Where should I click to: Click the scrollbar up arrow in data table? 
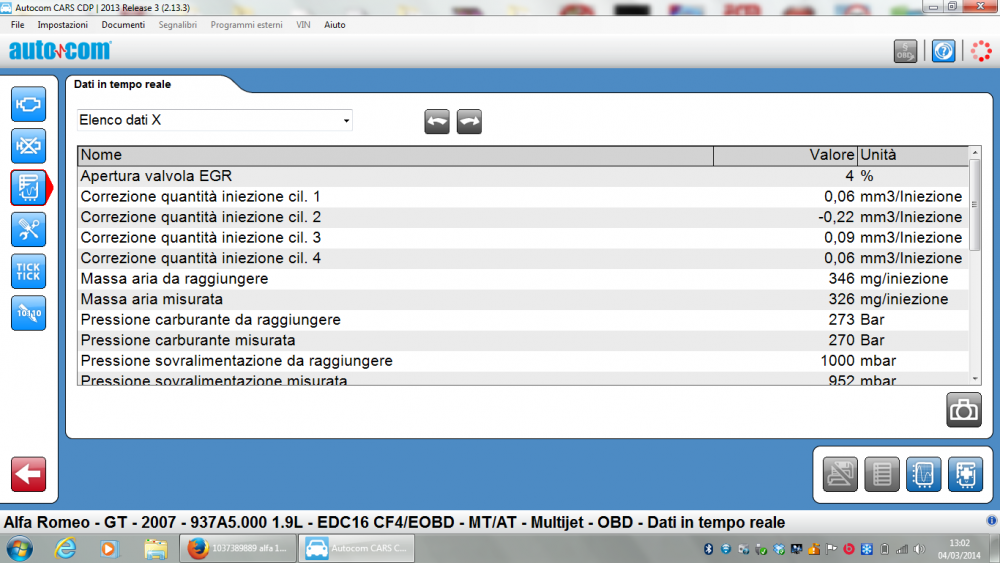point(974,152)
